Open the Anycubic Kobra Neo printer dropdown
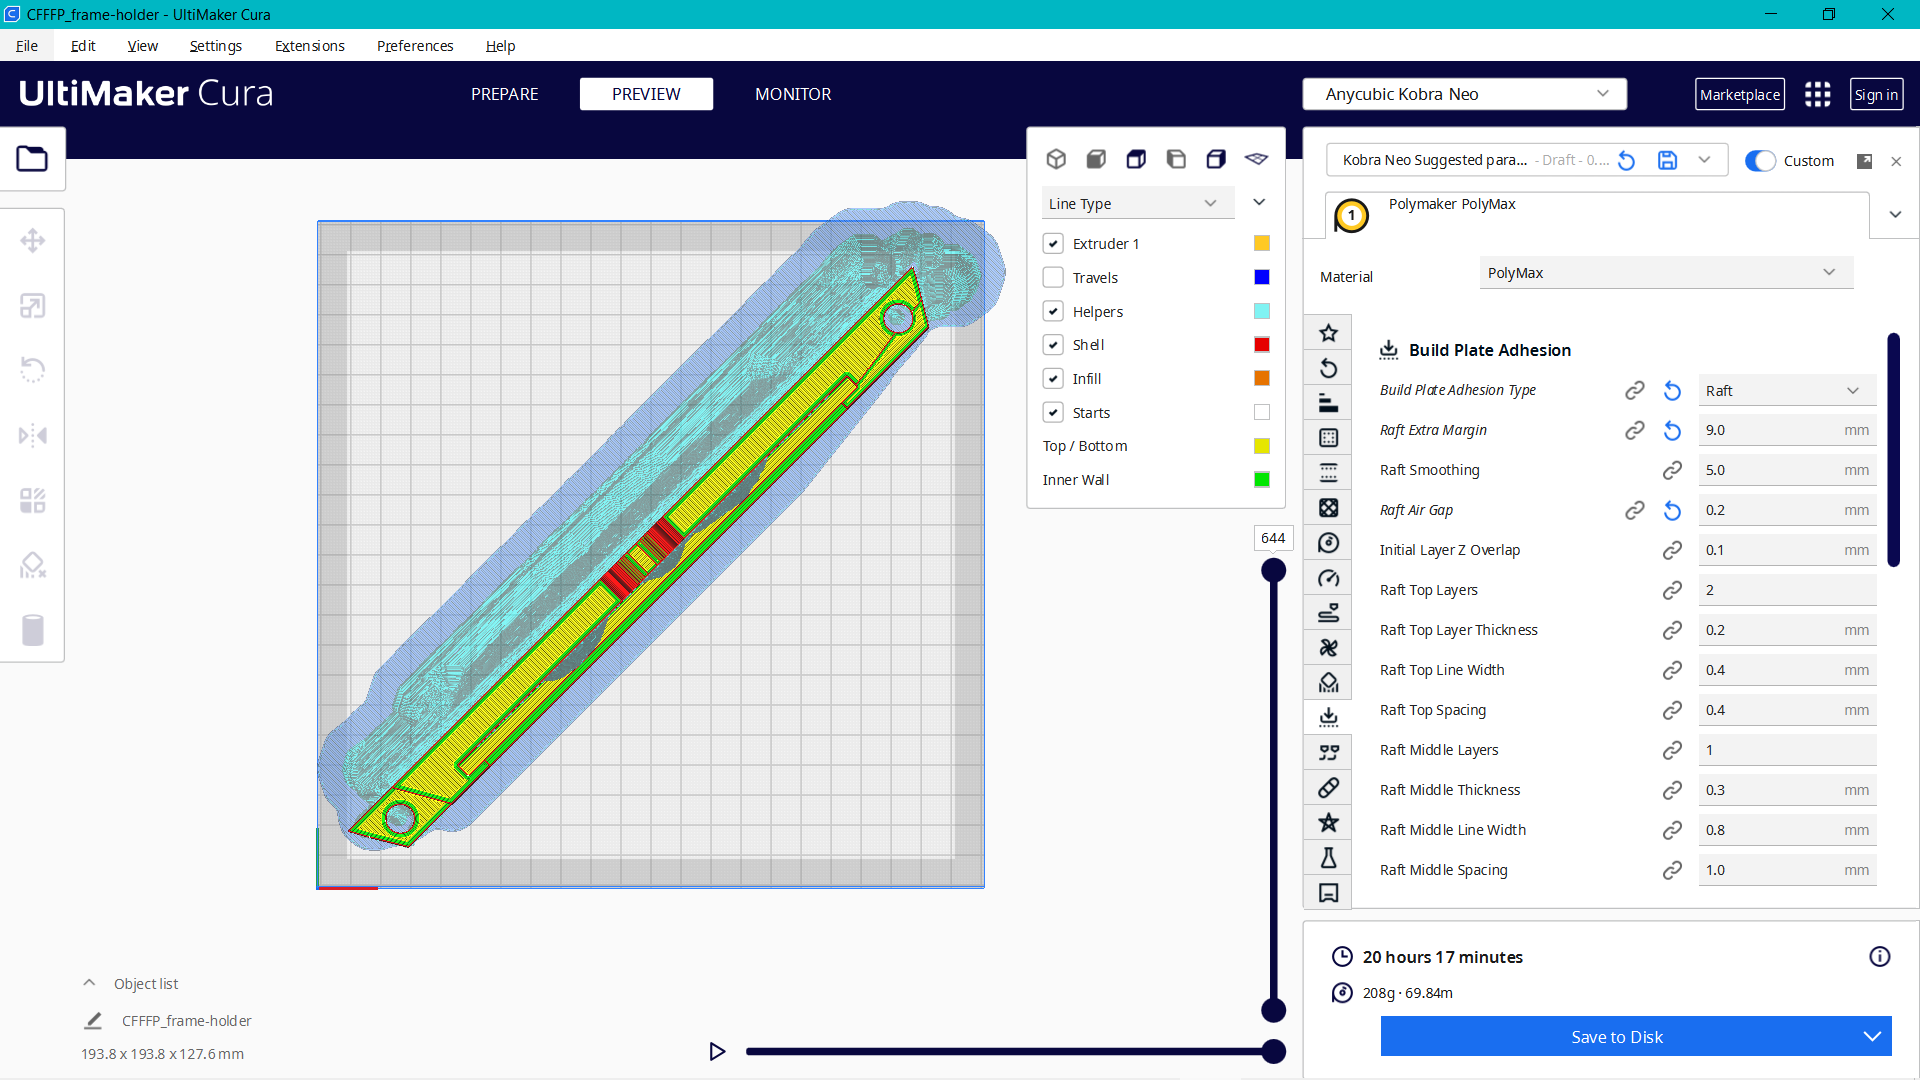 1463,94
